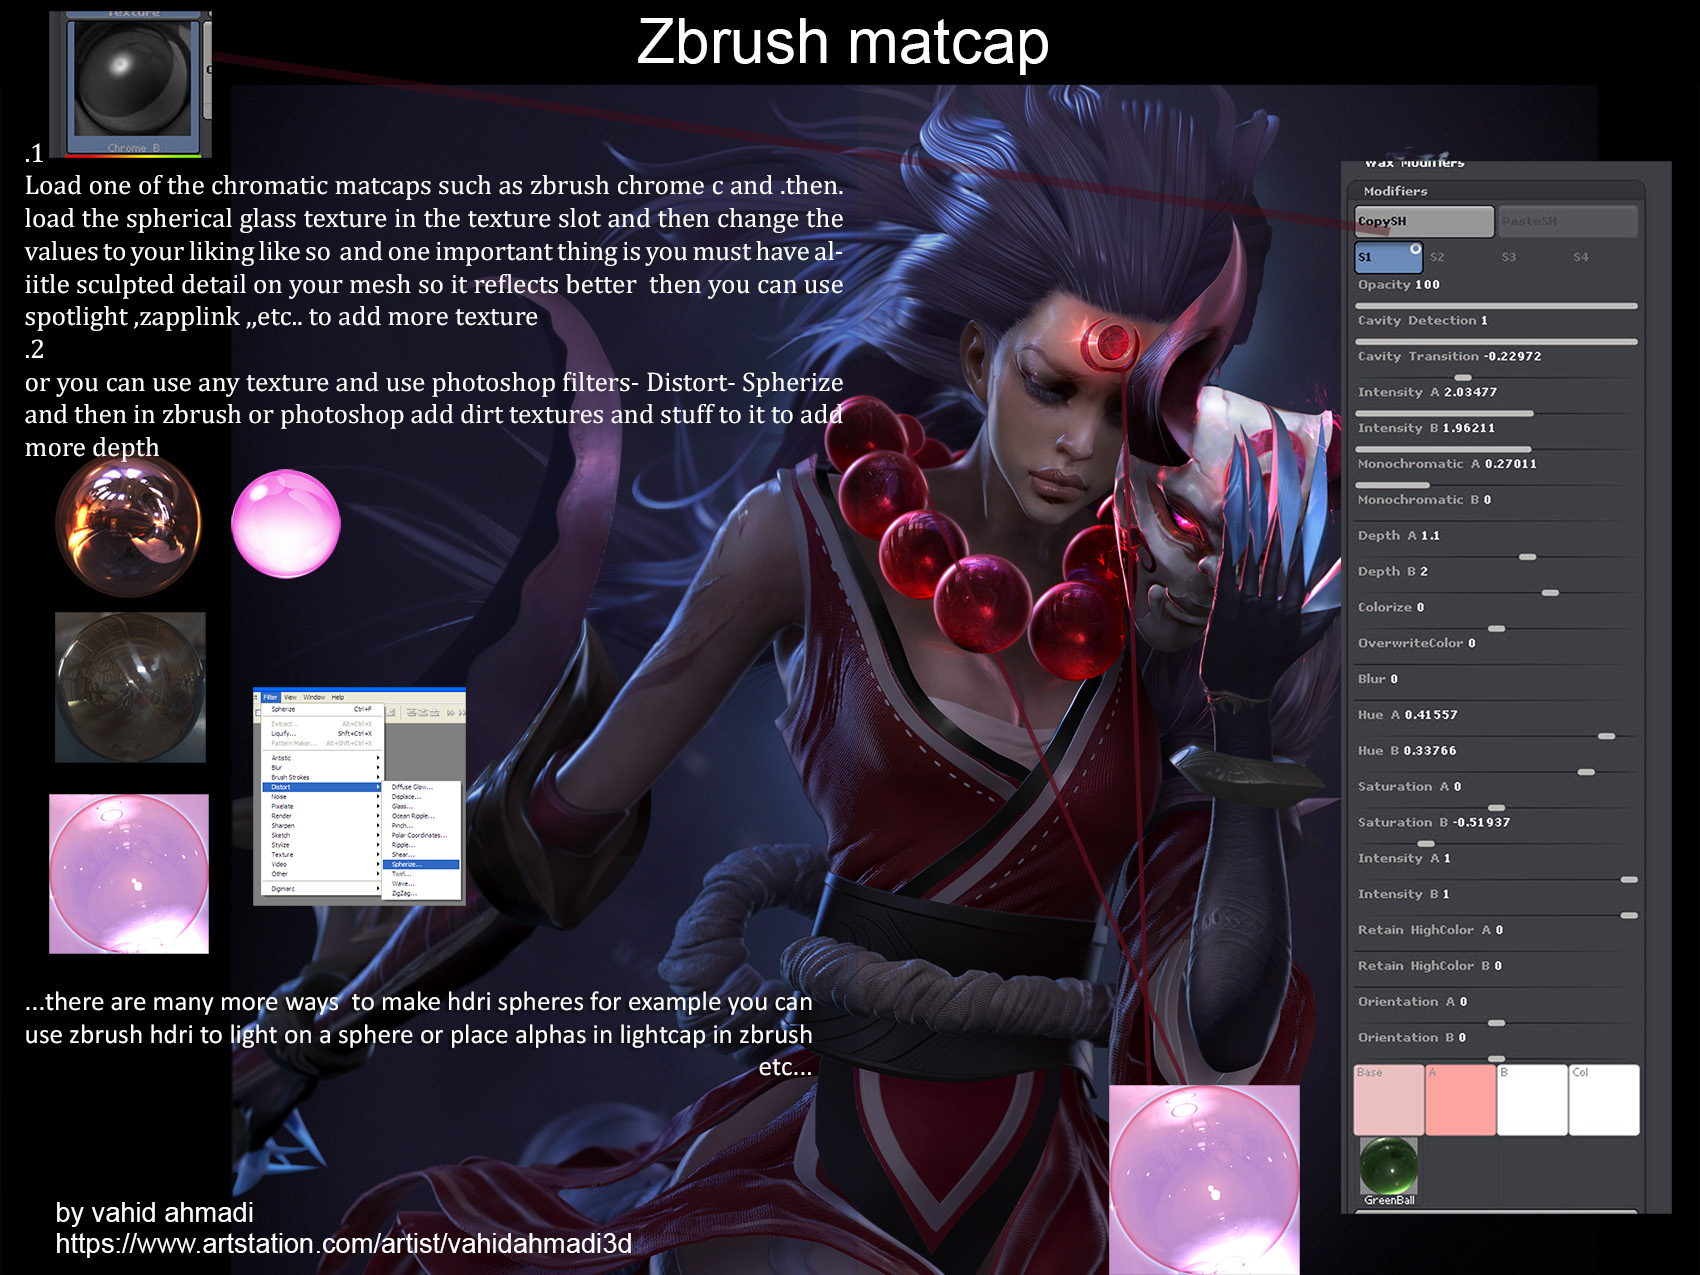Expand the Distort filter submenu
Image resolution: width=1700 pixels, height=1275 pixels.
322,787
